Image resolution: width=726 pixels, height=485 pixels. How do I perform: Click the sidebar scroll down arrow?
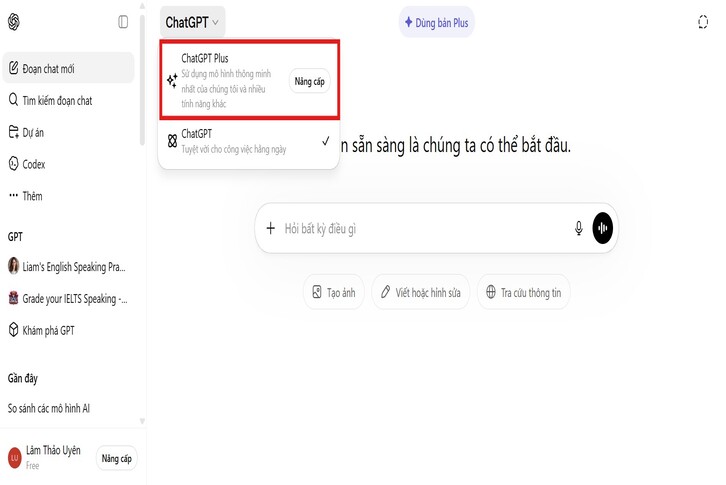(x=142, y=421)
